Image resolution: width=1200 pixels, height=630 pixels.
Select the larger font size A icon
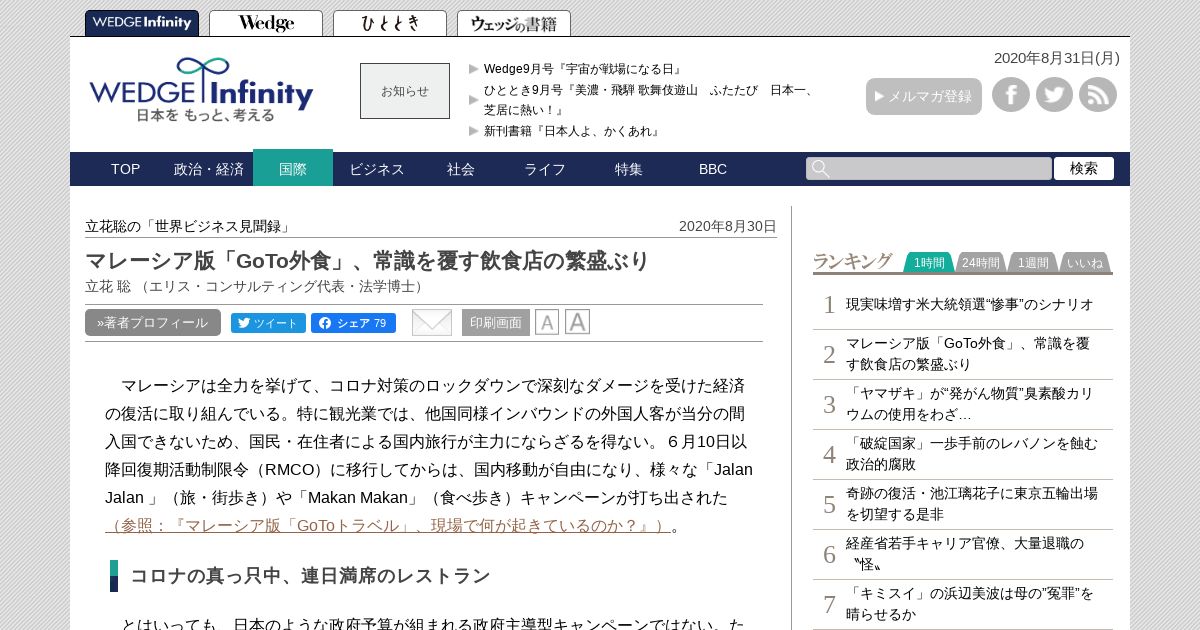coord(577,322)
